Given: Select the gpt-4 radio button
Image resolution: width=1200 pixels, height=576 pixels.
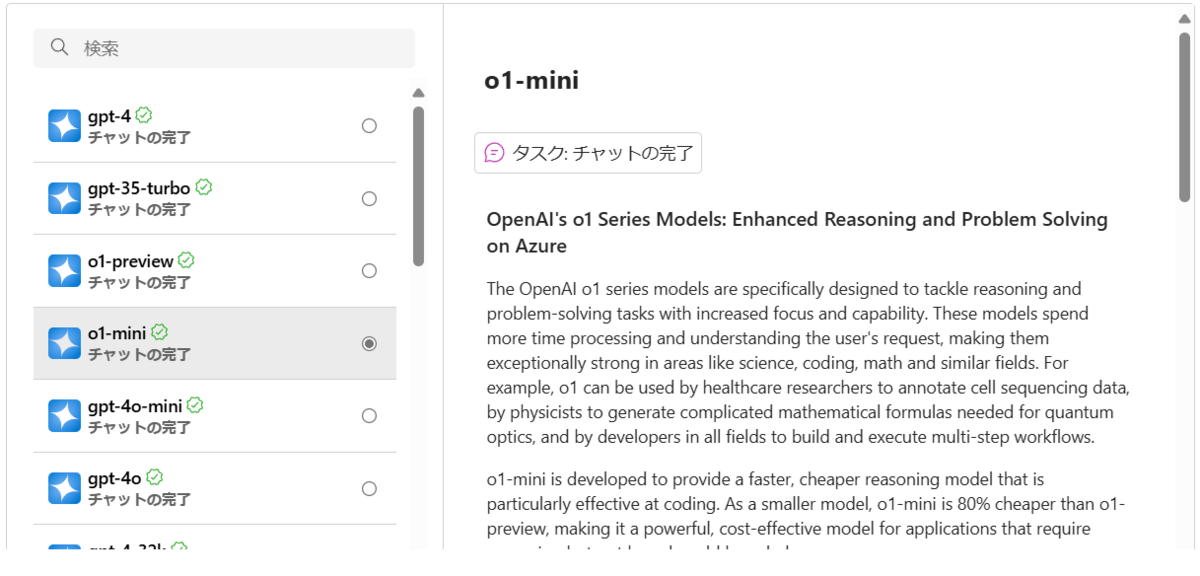Looking at the screenshot, I should point(369,126).
